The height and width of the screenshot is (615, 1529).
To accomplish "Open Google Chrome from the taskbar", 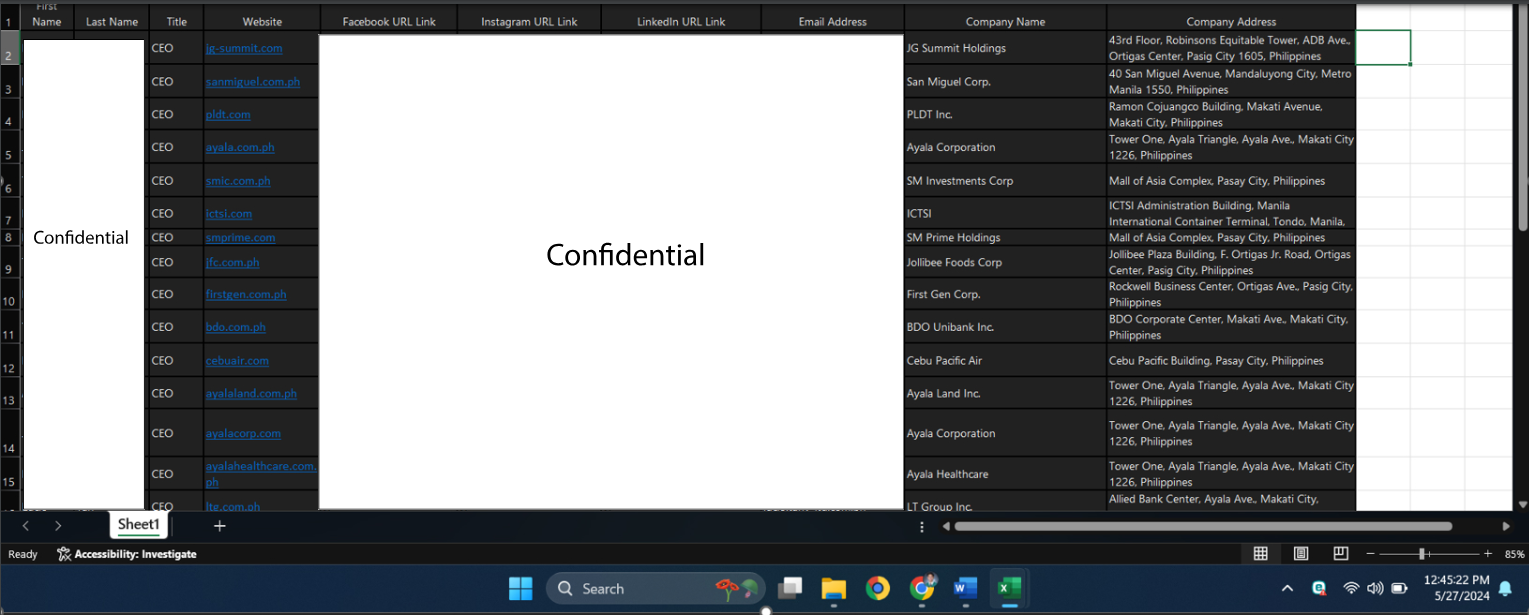I will (x=877, y=588).
